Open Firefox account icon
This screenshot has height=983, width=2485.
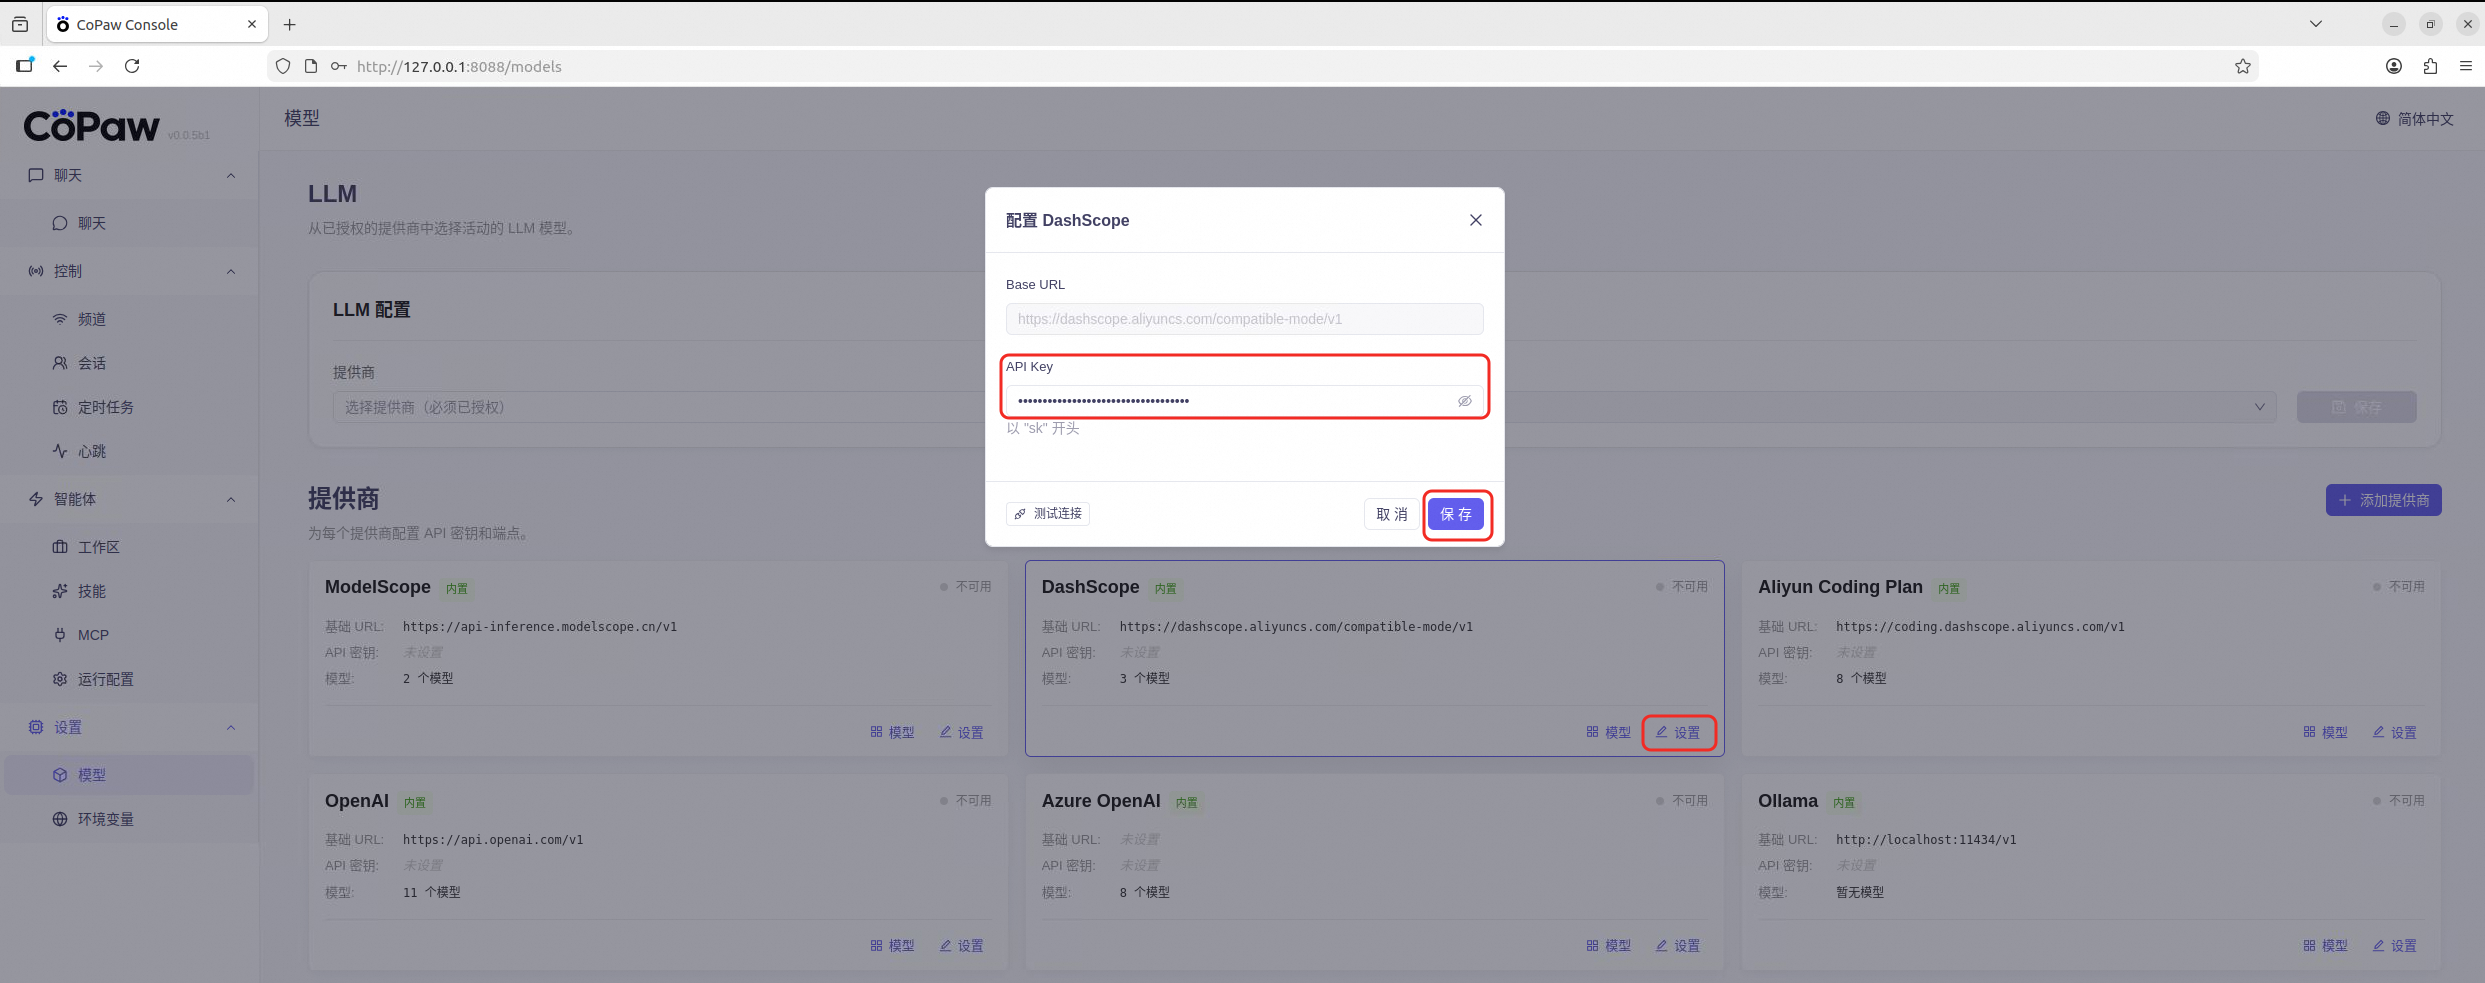click(x=2394, y=66)
